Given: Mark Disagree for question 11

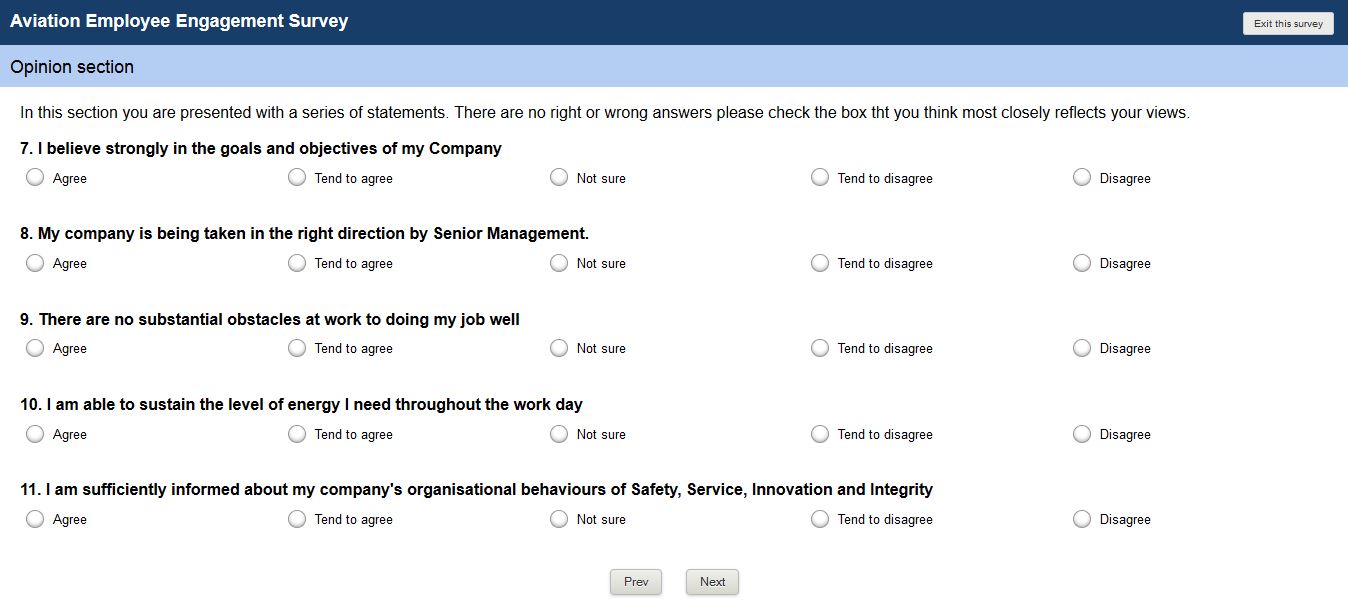Looking at the screenshot, I should click(1082, 519).
